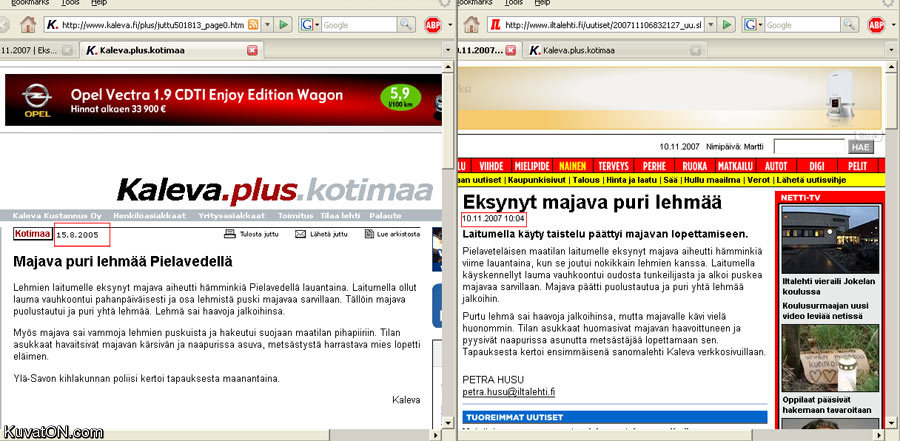
Task: Open Palaute link in Kaleva navigation bar
Action: (x=385, y=216)
